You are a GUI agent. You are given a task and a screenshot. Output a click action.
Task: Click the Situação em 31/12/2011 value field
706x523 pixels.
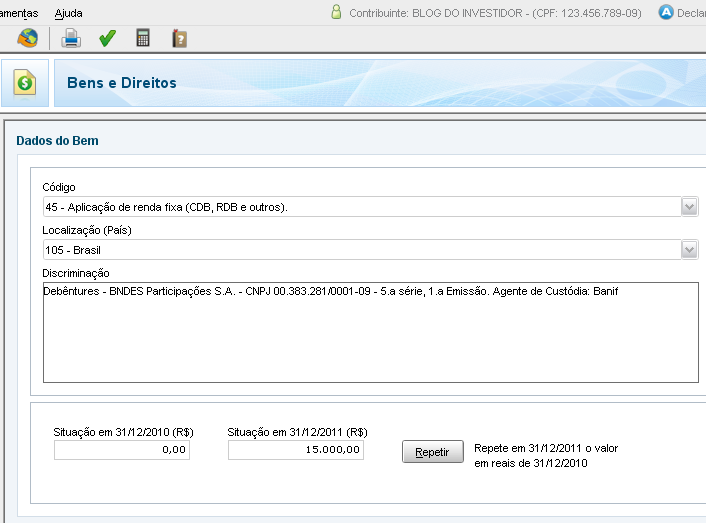point(296,450)
